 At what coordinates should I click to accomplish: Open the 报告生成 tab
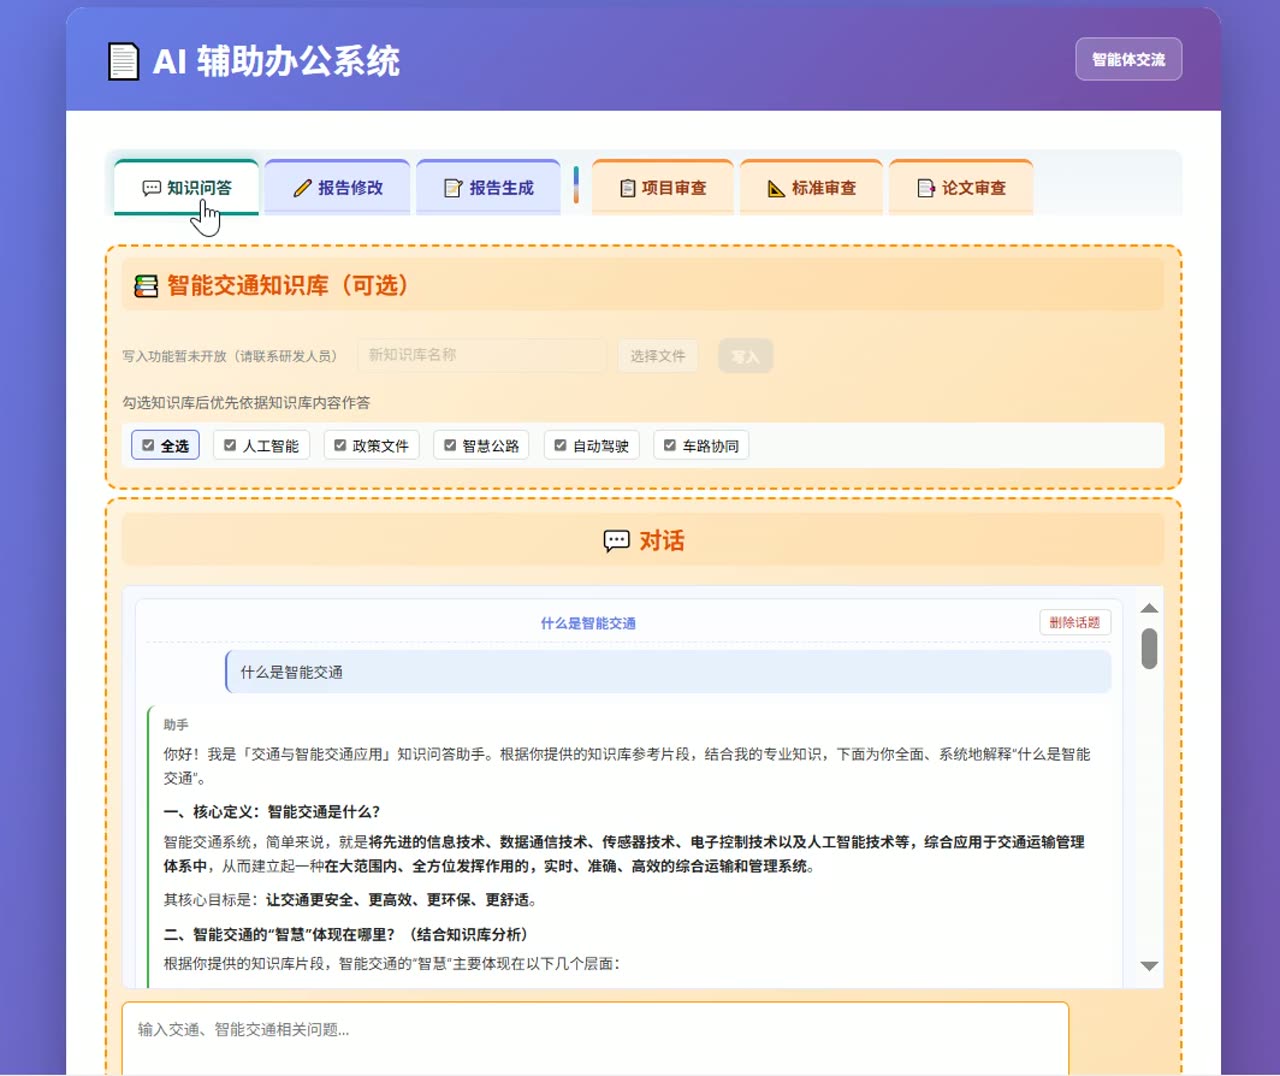coord(488,188)
